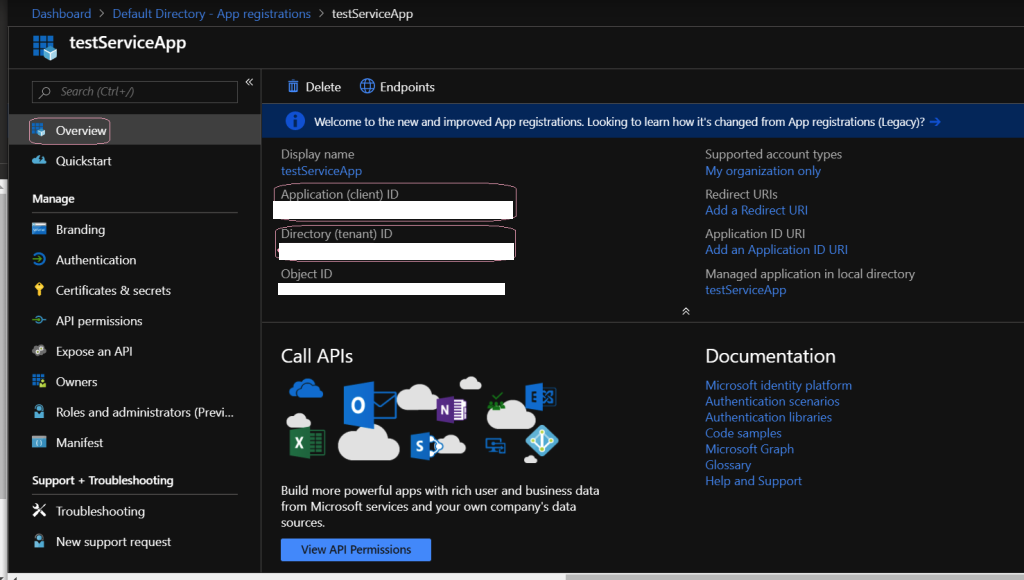Click the Delete trash icon
The image size is (1024, 580).
point(293,87)
